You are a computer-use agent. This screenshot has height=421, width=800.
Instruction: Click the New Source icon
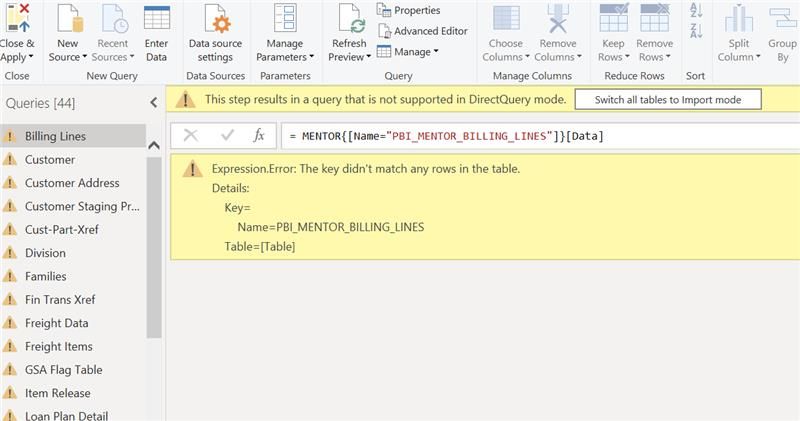click(x=69, y=19)
